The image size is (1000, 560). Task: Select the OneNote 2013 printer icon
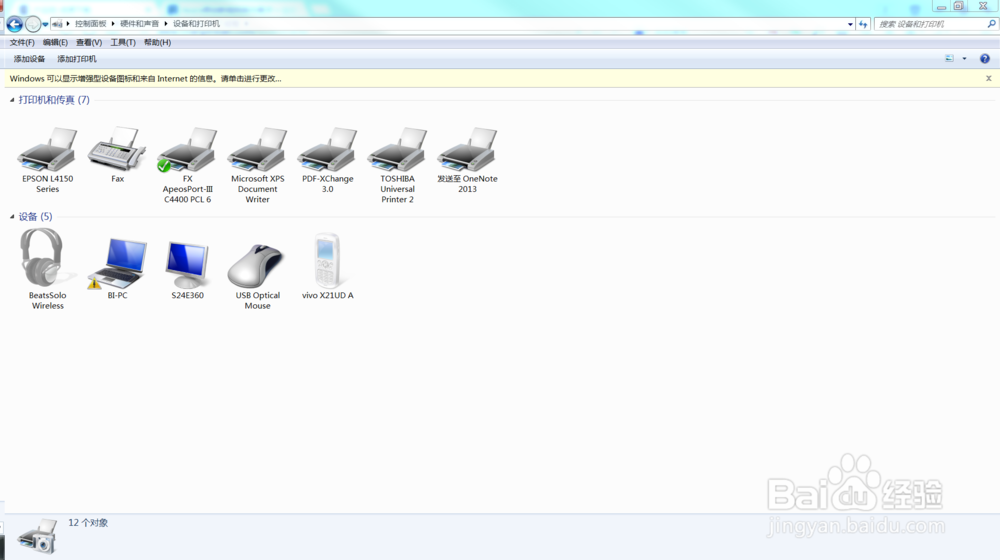click(x=467, y=150)
